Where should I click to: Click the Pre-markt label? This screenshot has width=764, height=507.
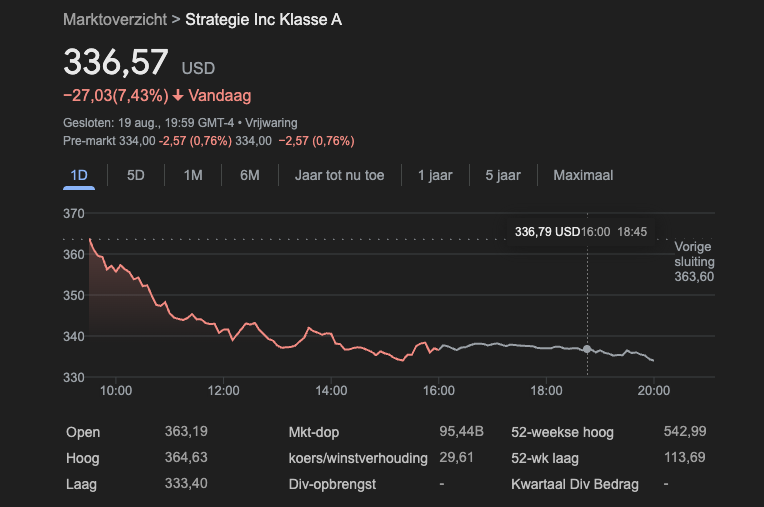[90, 141]
